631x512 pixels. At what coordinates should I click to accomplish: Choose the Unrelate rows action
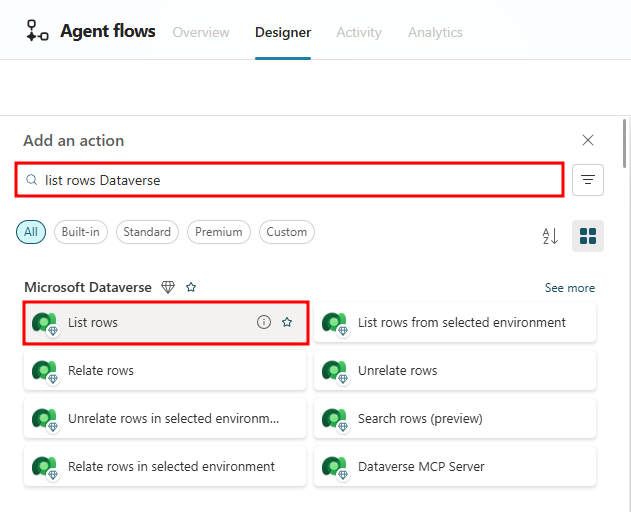pos(455,370)
